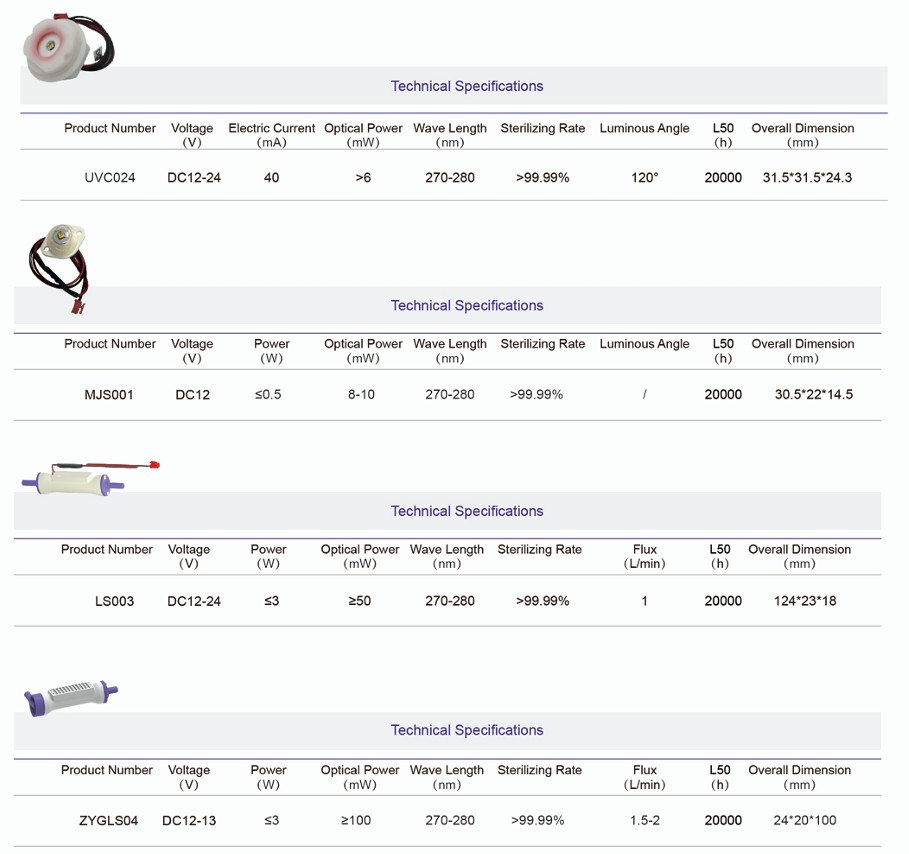Click the DC12 voltage value for MJS001
909x854 pixels.
193,394
